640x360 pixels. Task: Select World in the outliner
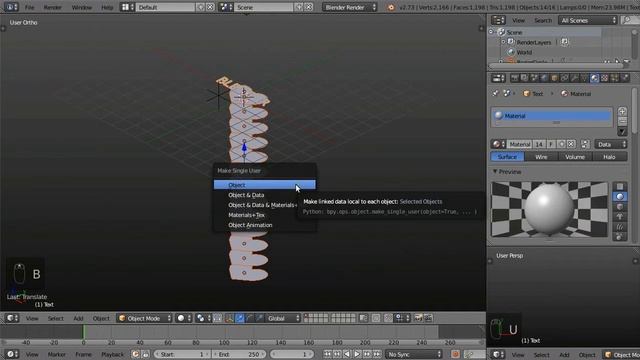coord(524,52)
